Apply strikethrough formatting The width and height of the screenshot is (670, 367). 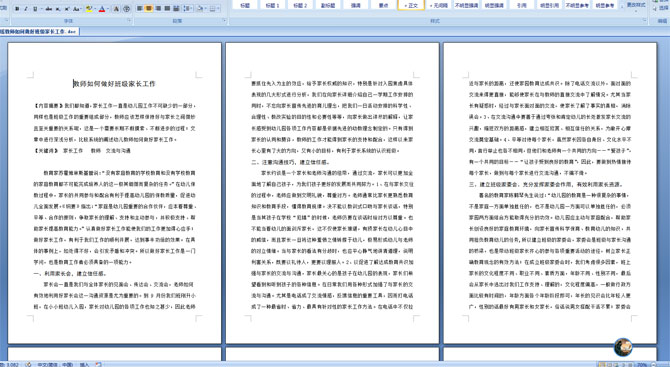(49, 9)
